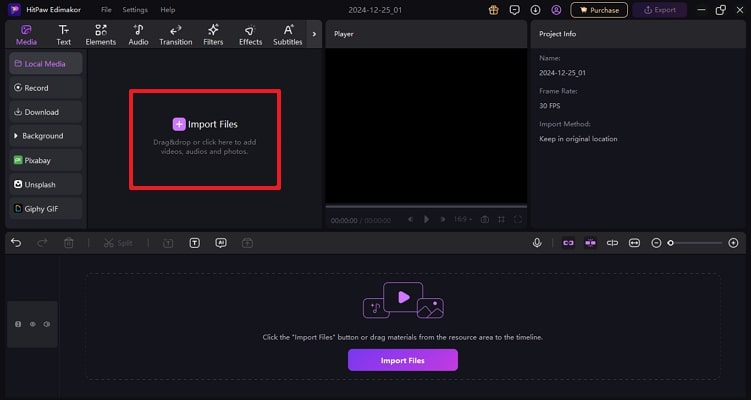The height and width of the screenshot is (400, 751).
Task: Open the Unsplash photo library
Action: [46, 184]
